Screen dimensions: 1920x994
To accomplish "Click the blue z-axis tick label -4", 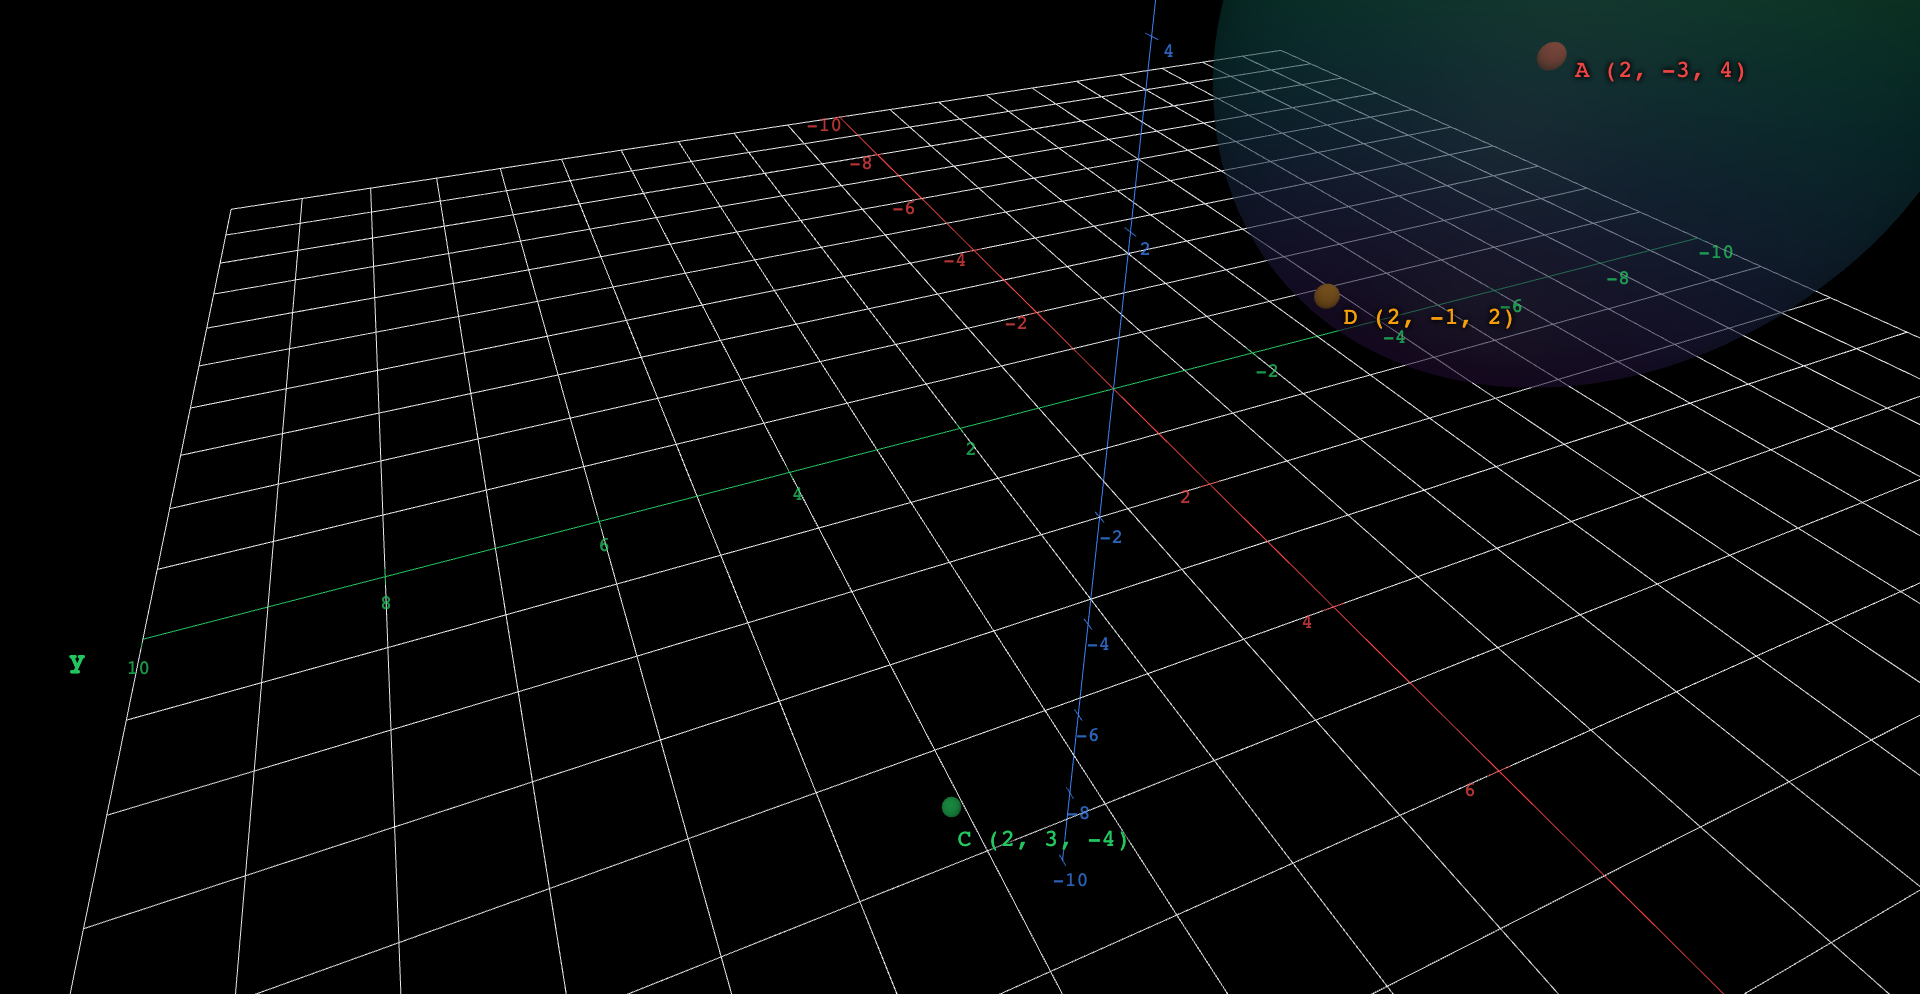I will pyautogui.click(x=1098, y=645).
